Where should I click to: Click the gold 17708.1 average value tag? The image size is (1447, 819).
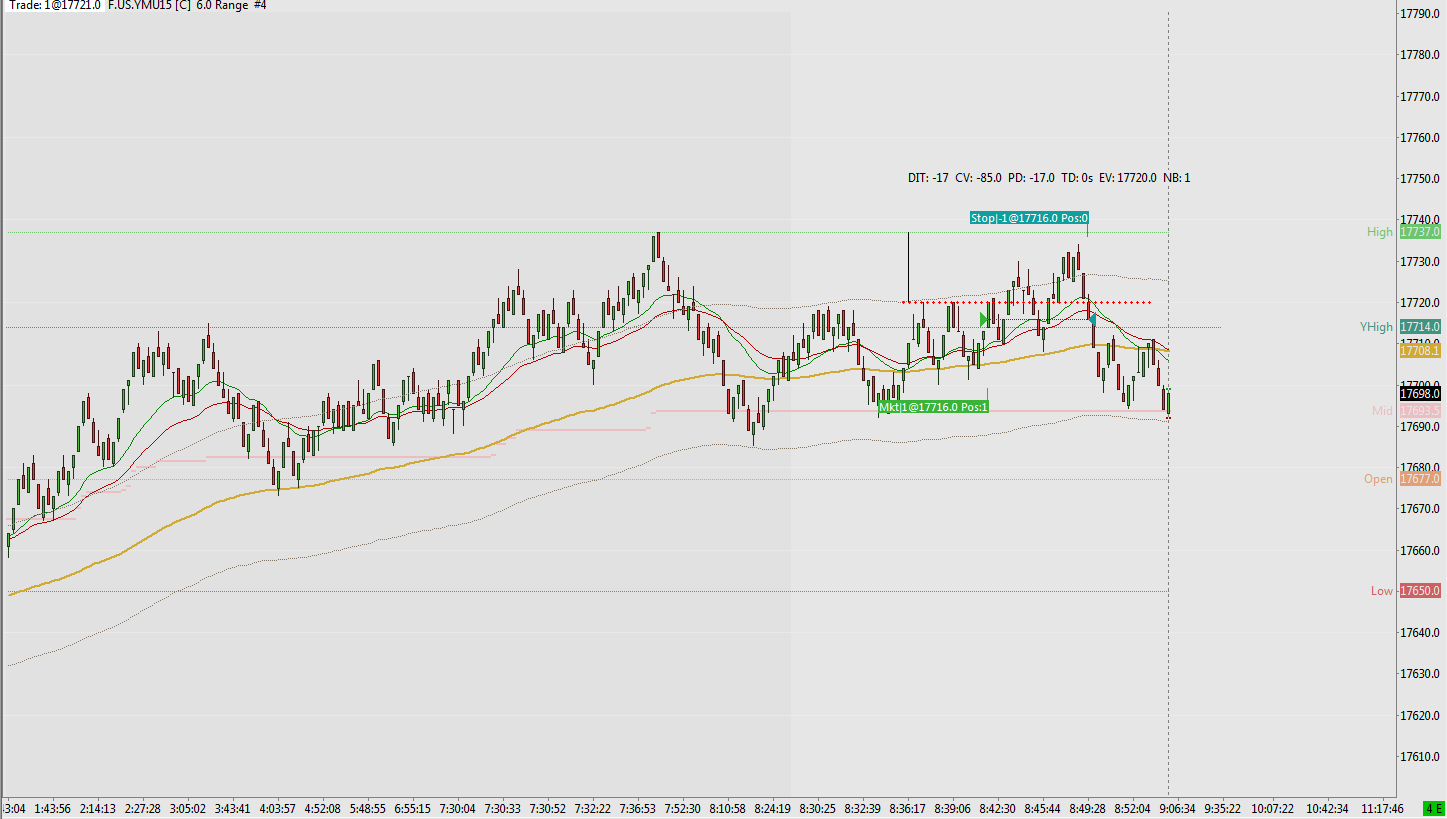(1421, 351)
